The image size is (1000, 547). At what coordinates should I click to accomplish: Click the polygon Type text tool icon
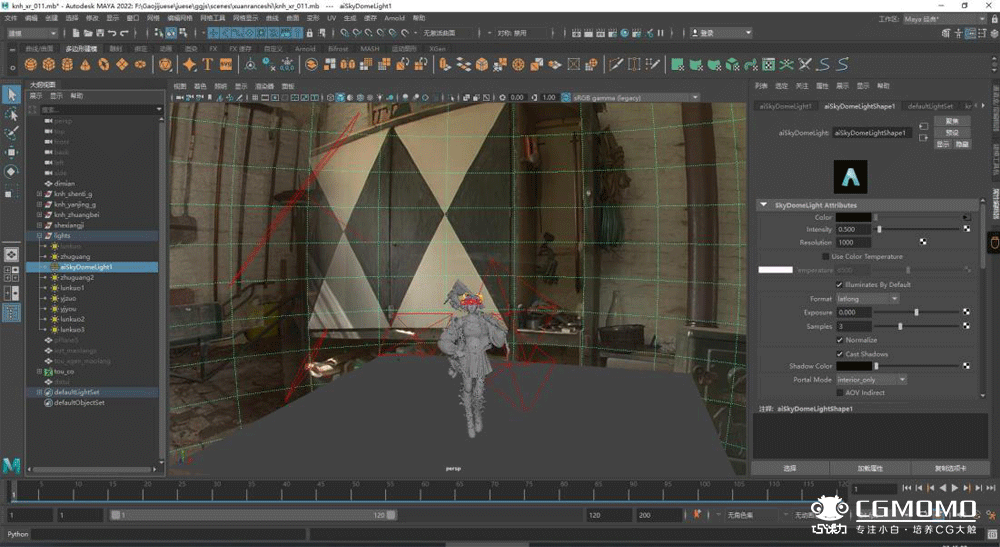(207, 64)
